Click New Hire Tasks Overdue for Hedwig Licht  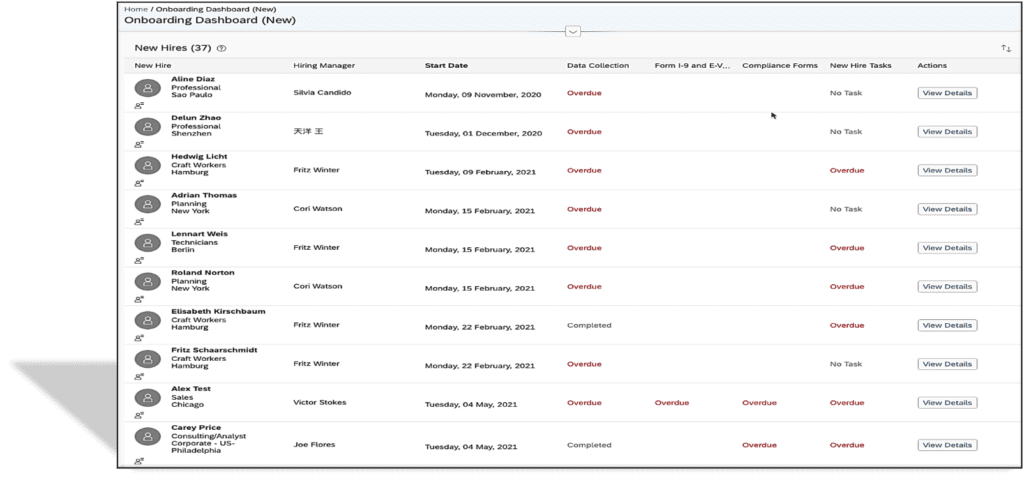point(846,170)
